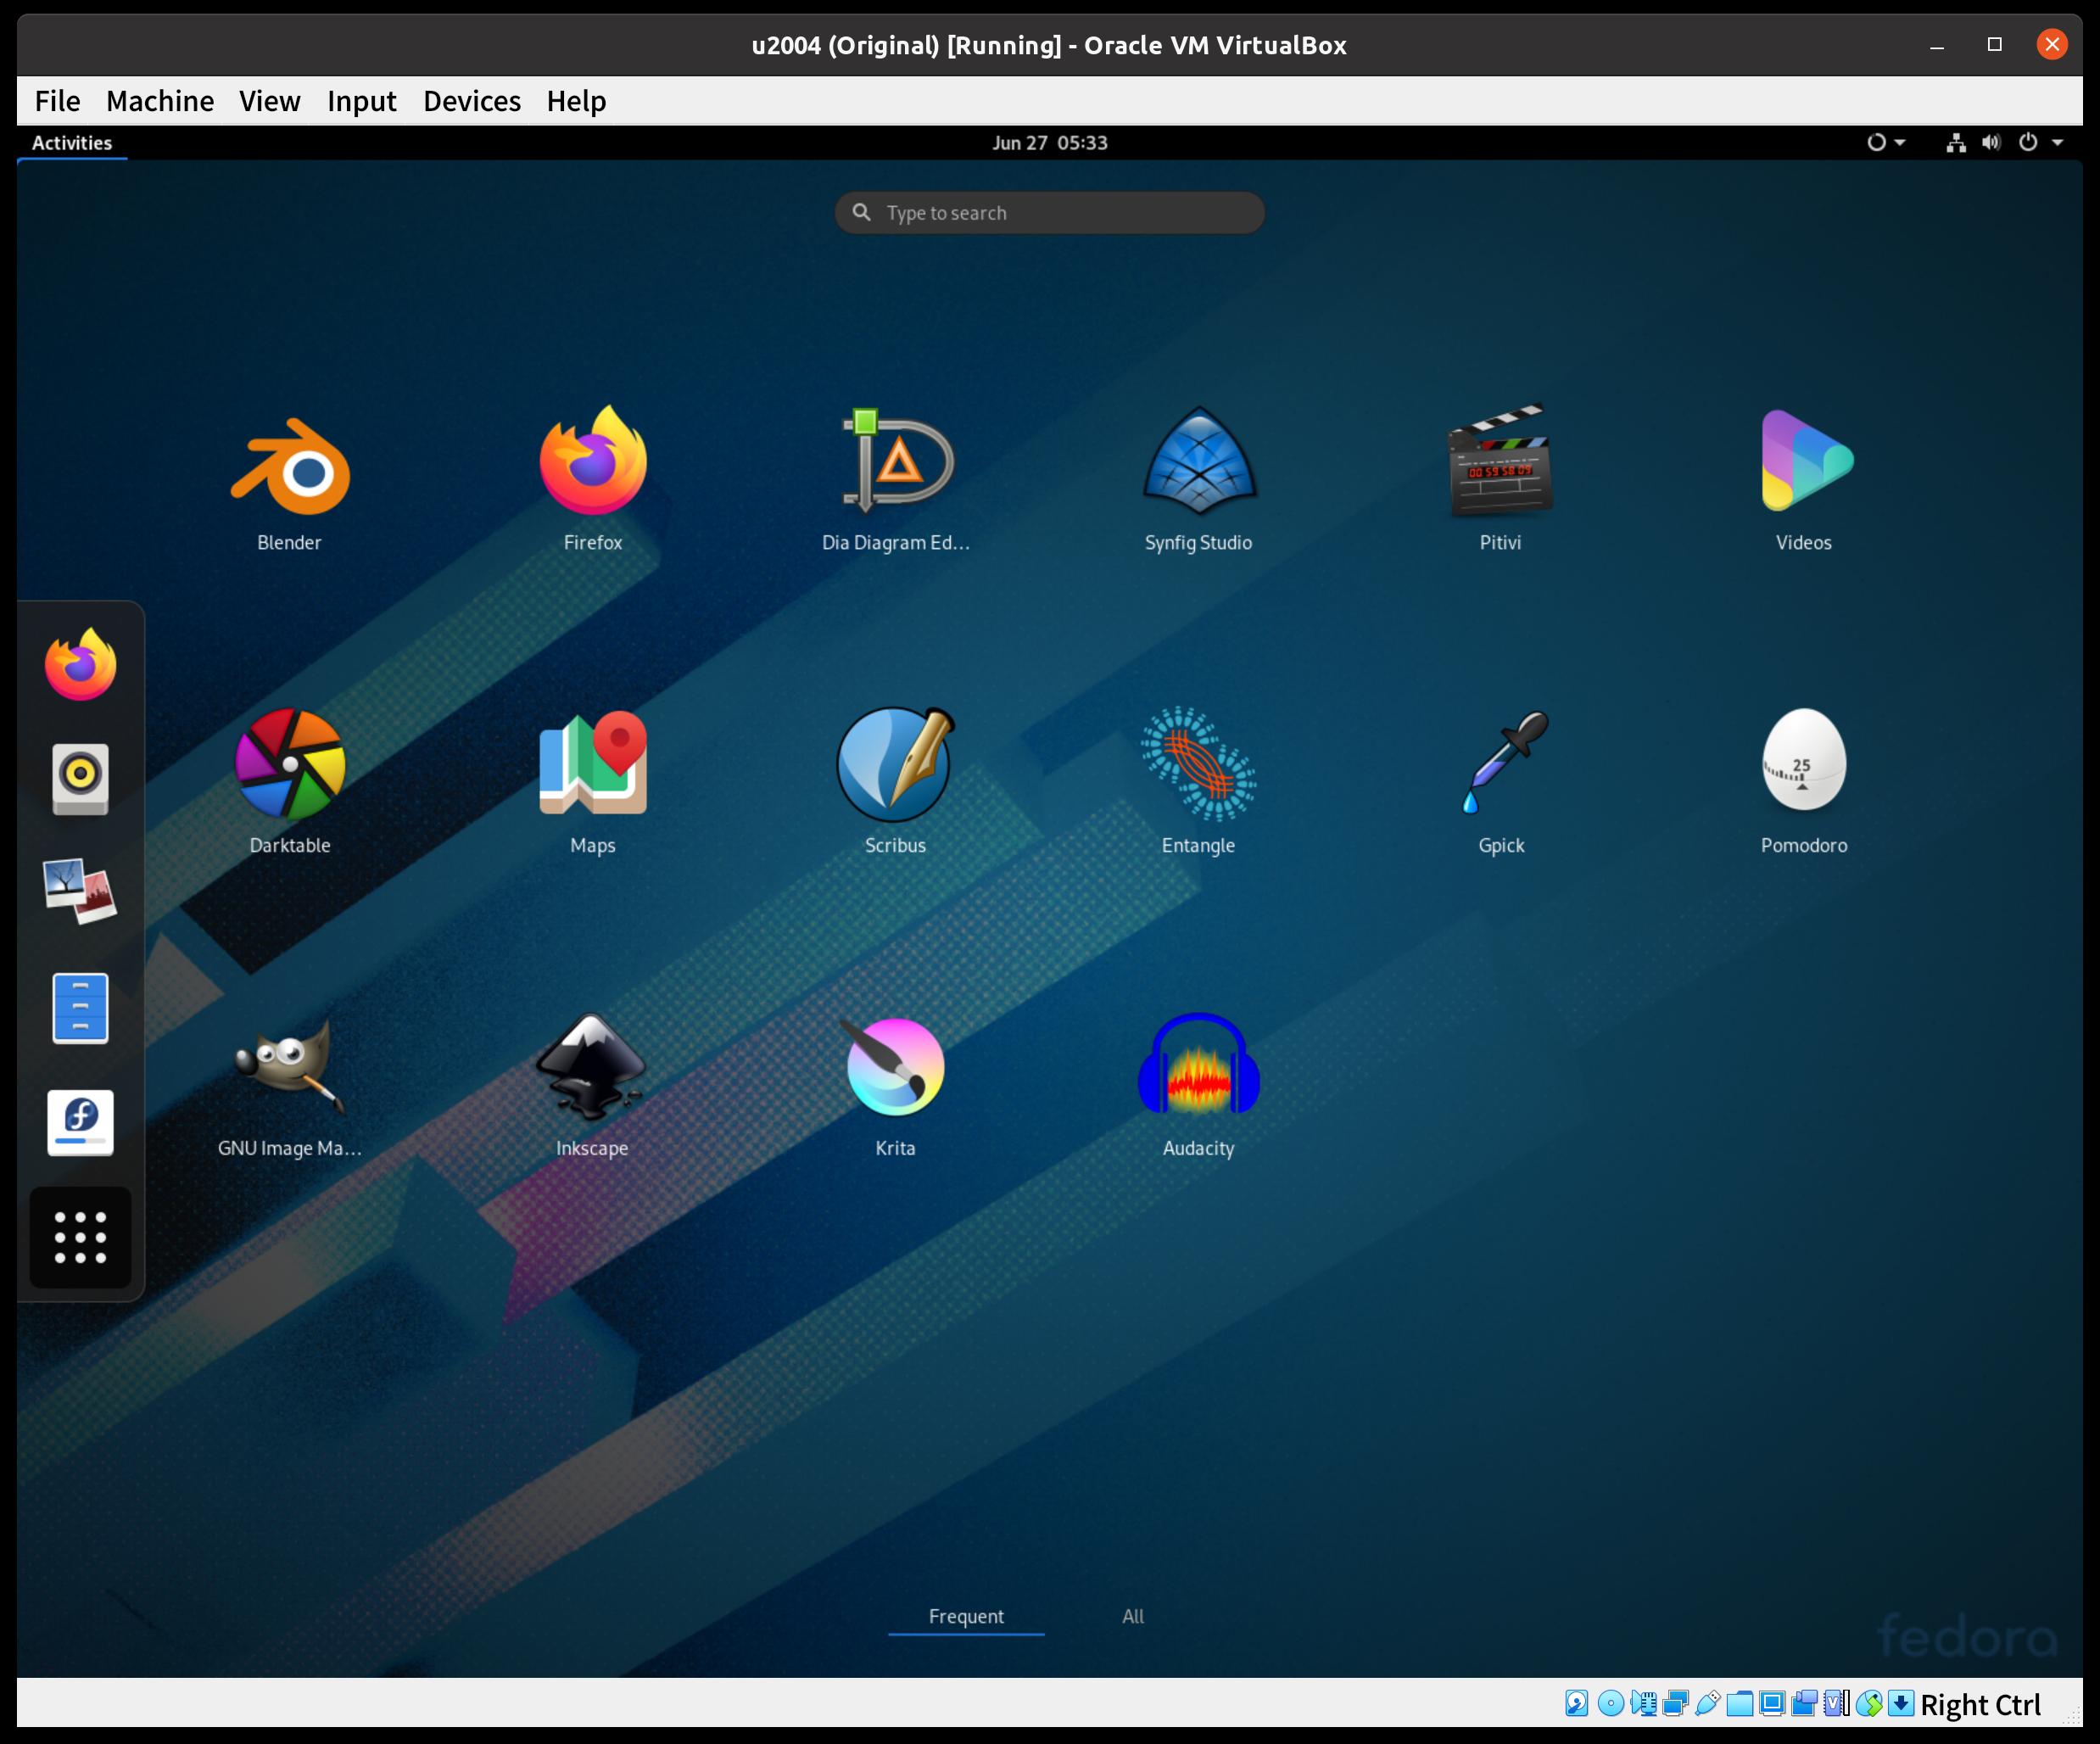Open the VirtualBox File menu
The image size is (2100, 1744).
click(x=57, y=101)
